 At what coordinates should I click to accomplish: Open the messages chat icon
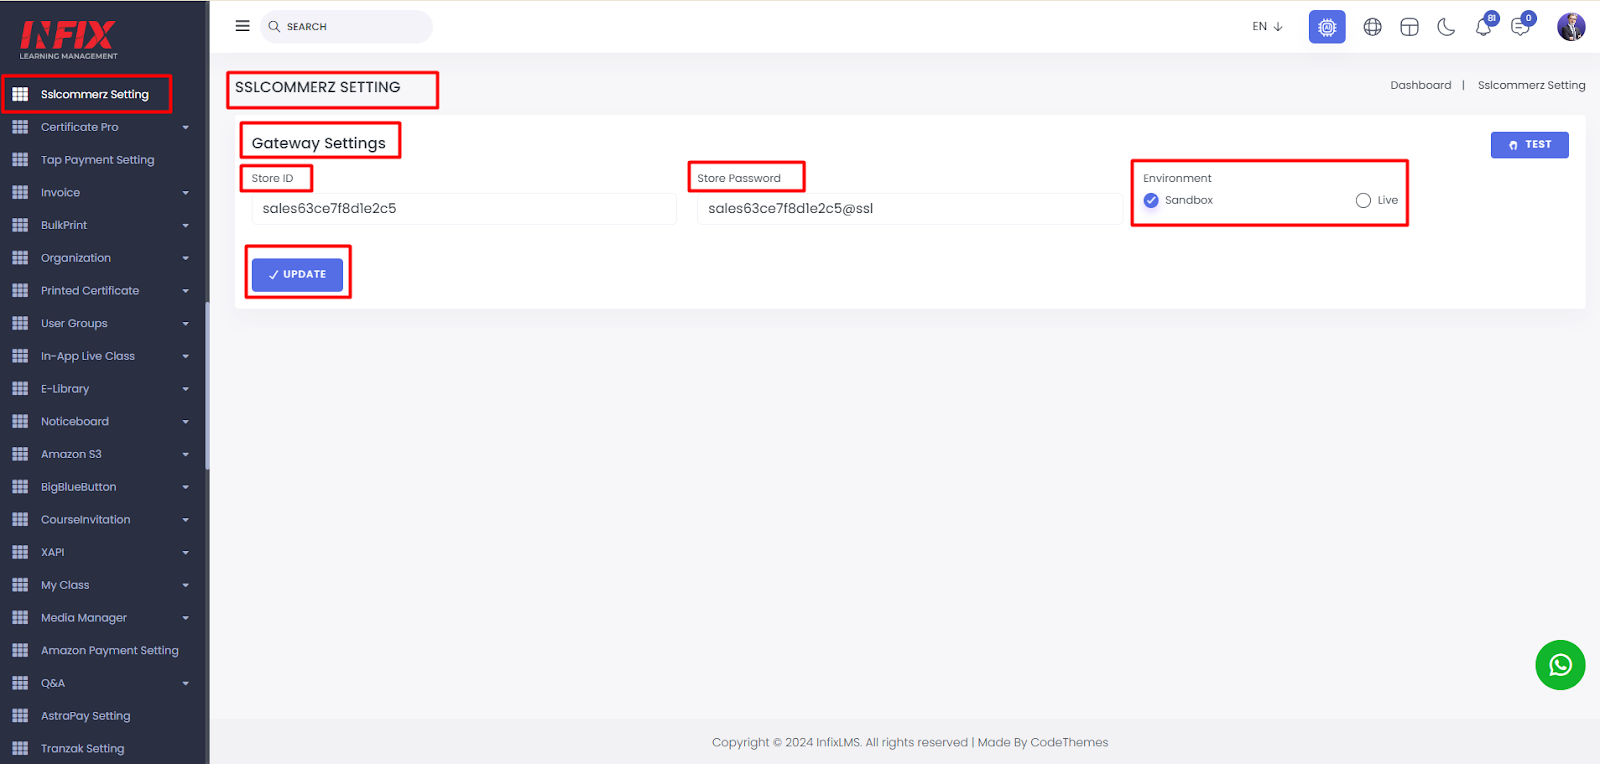point(1521,27)
